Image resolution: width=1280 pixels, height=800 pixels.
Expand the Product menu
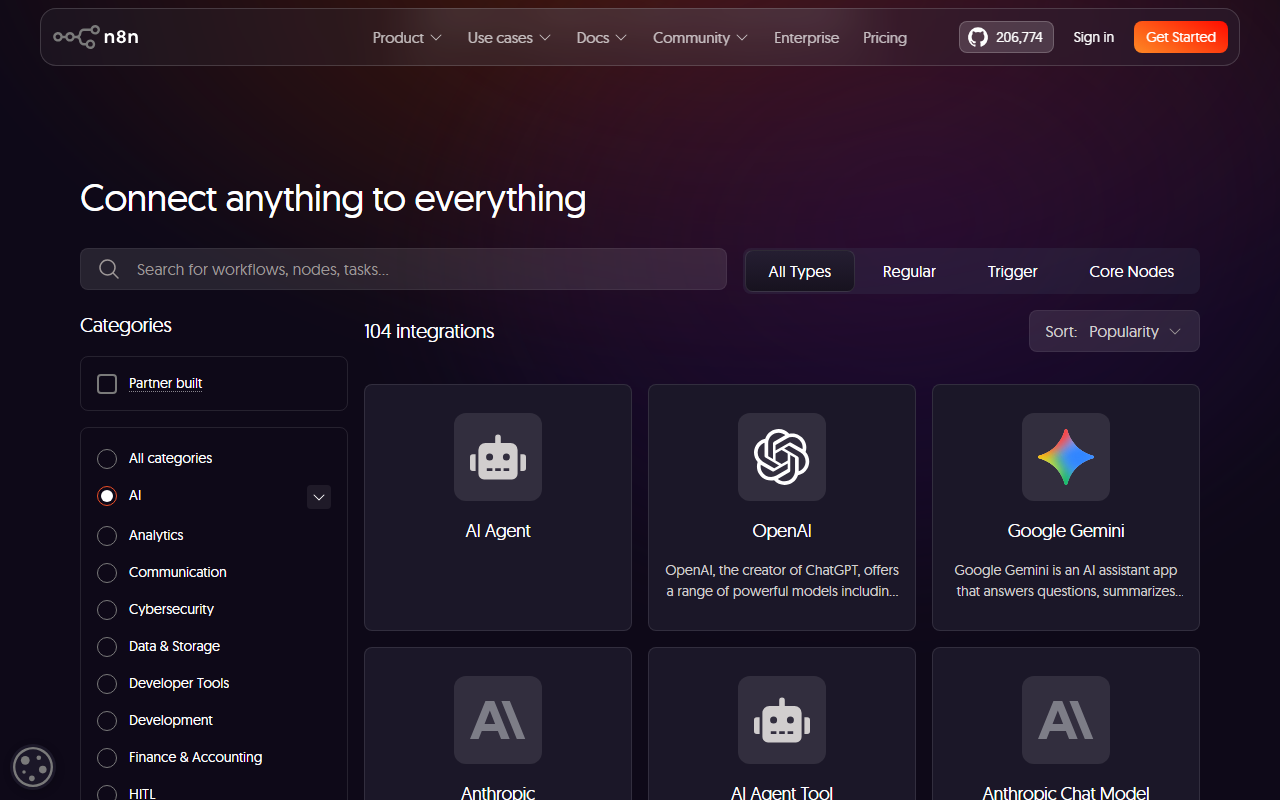(x=407, y=38)
